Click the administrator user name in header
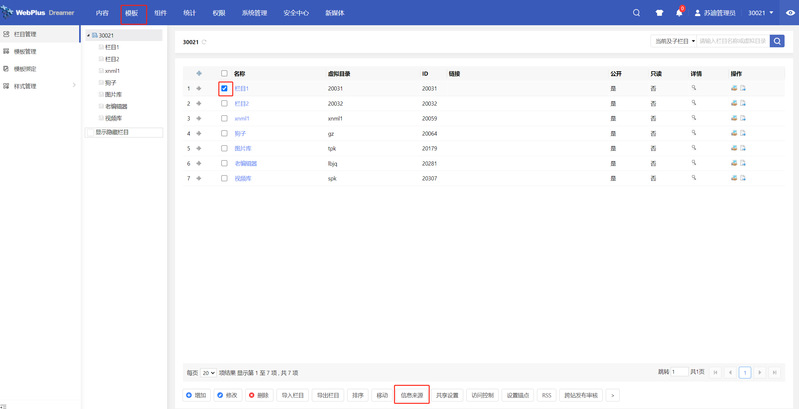Screen dimensions: 799x409 coord(714,13)
